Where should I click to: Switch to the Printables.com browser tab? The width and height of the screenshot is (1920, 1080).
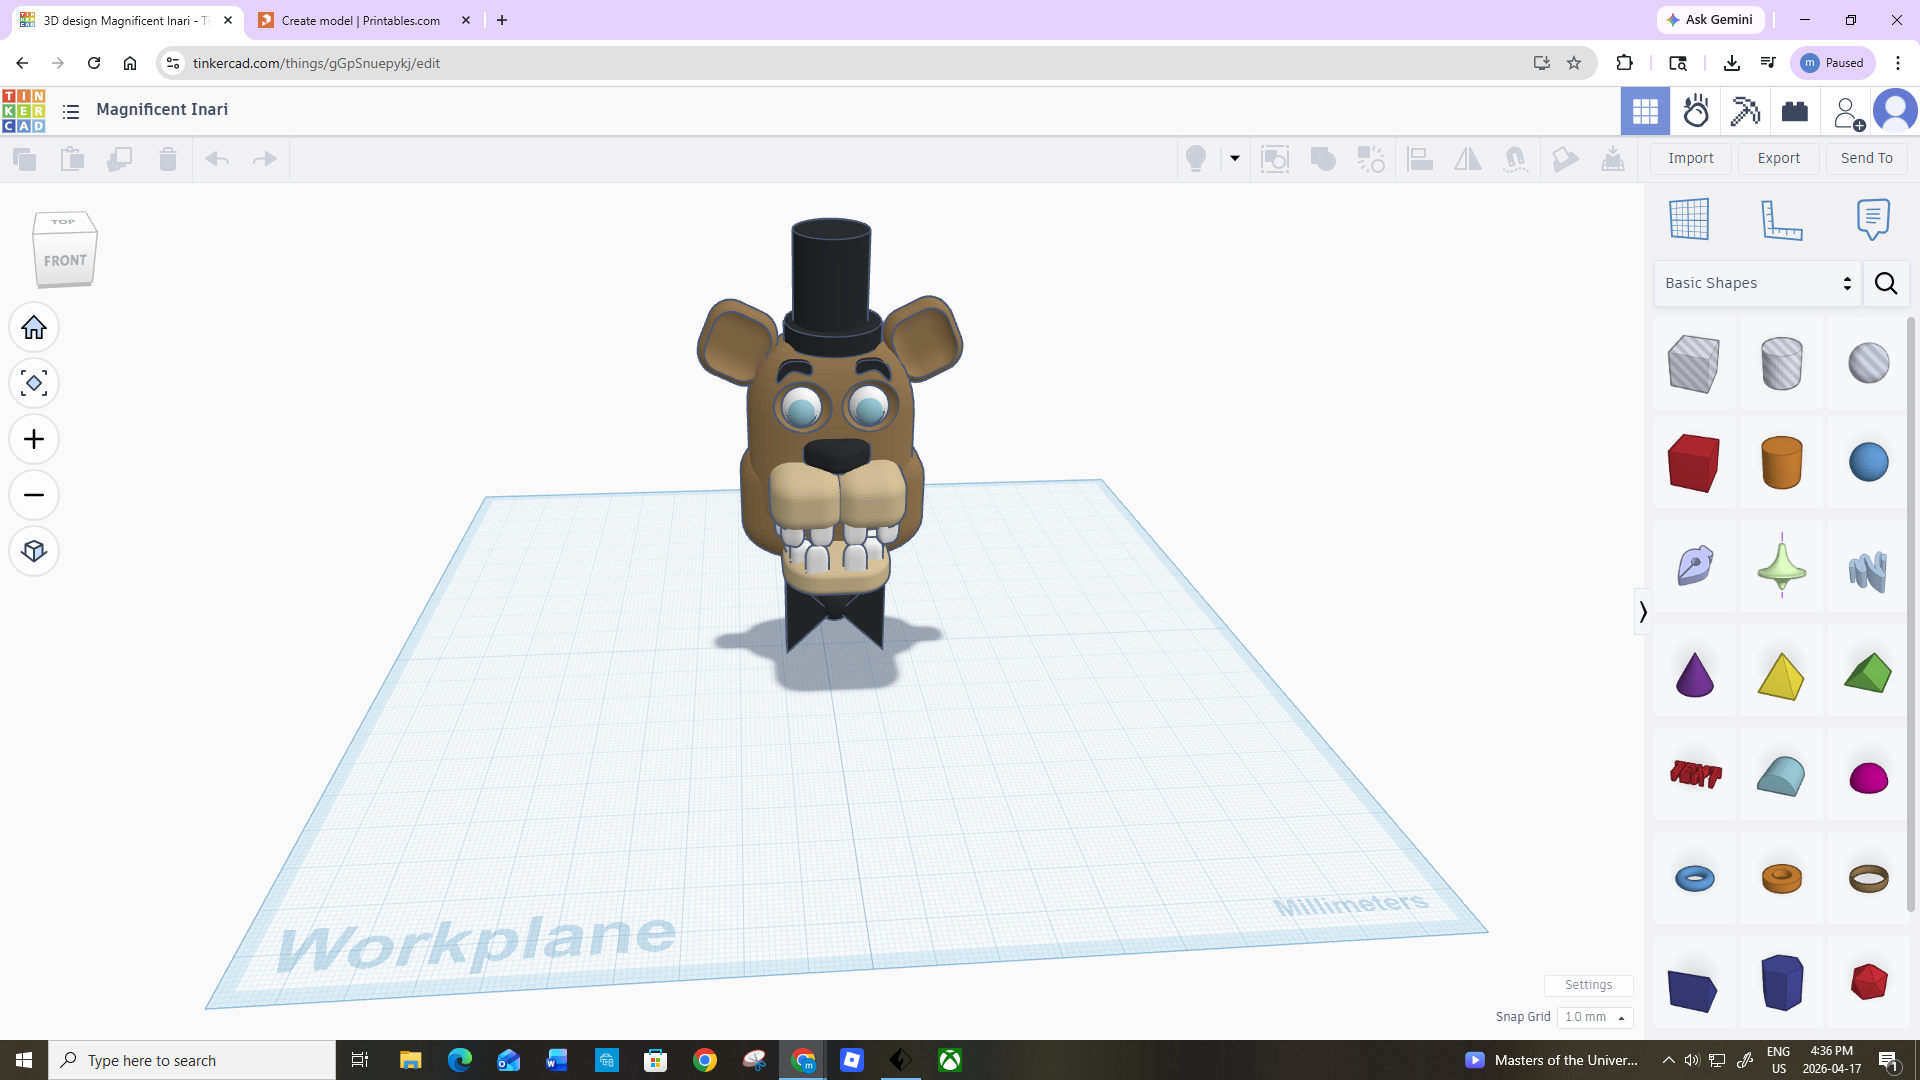pos(363,20)
